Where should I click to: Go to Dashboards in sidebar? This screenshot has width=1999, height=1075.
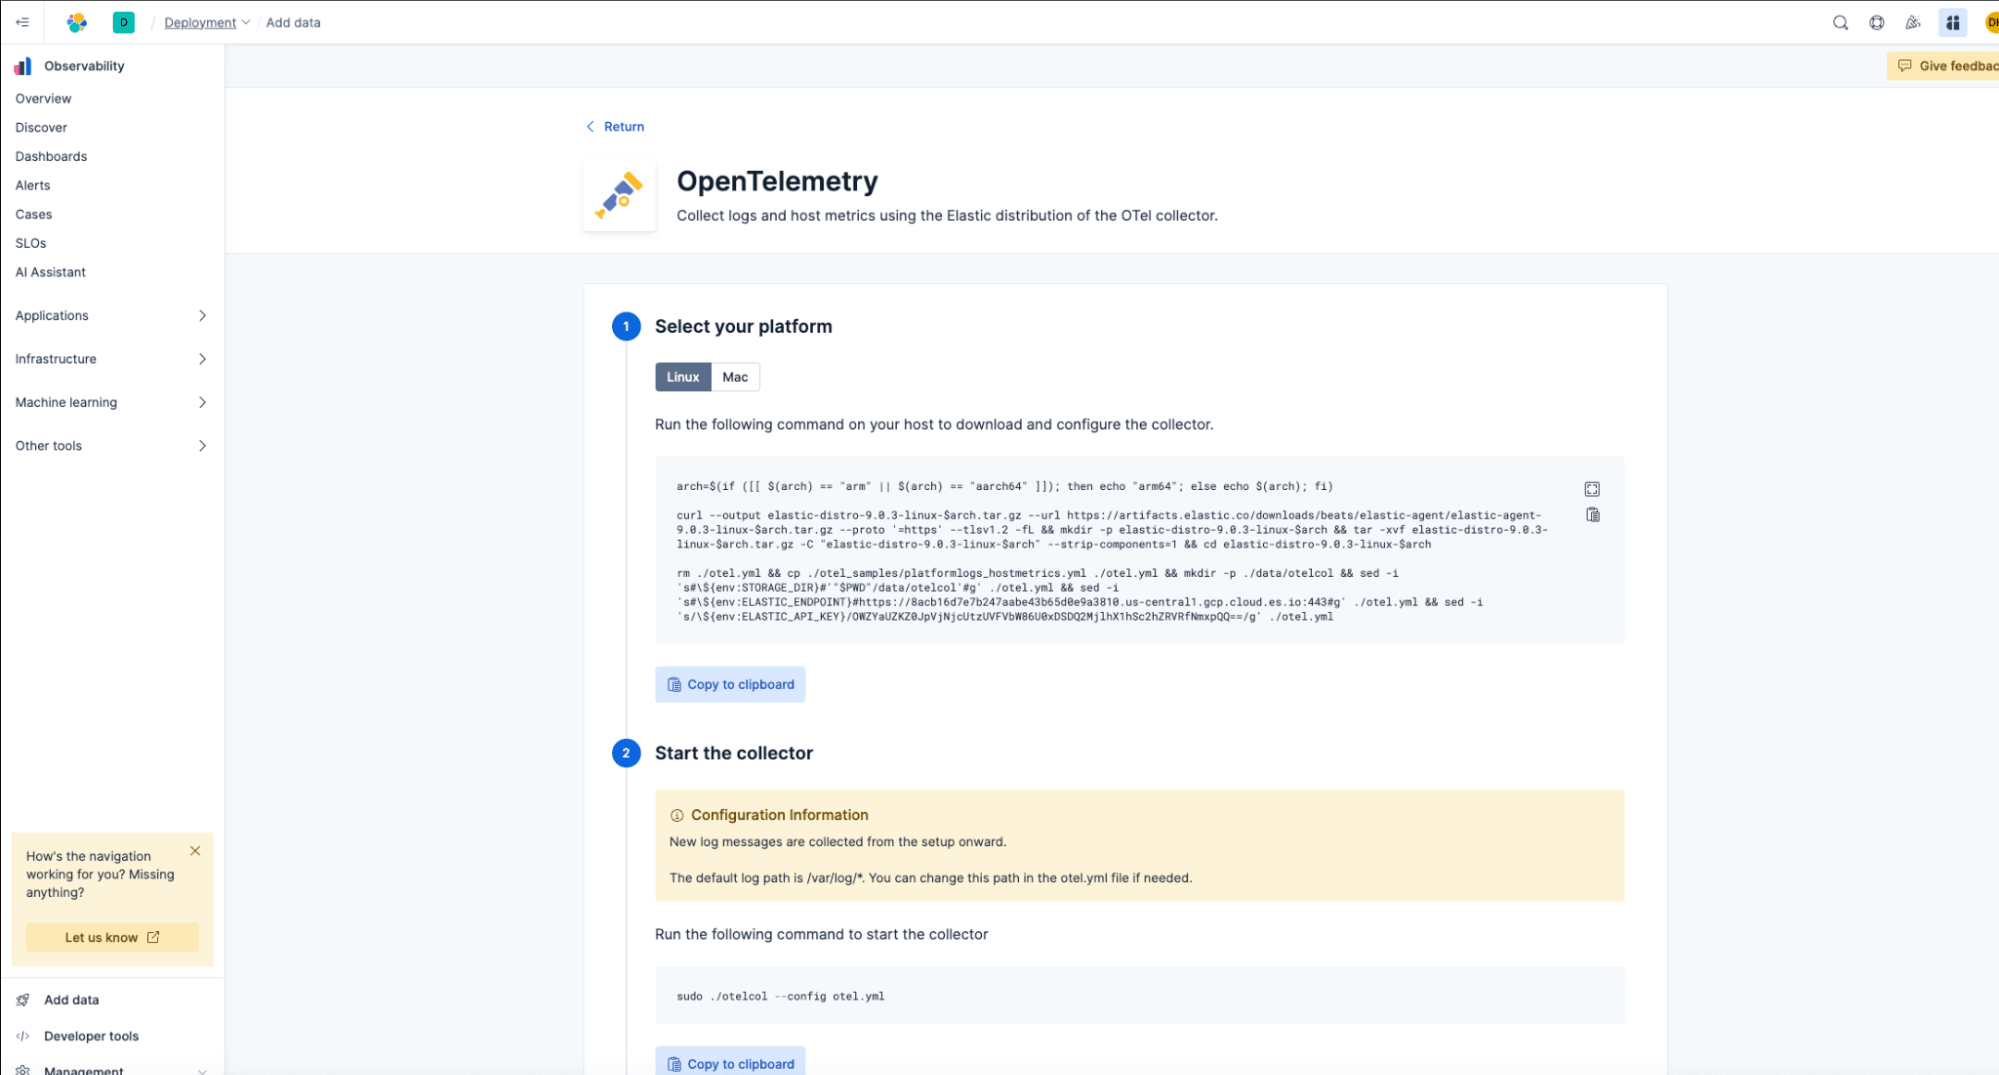point(51,156)
